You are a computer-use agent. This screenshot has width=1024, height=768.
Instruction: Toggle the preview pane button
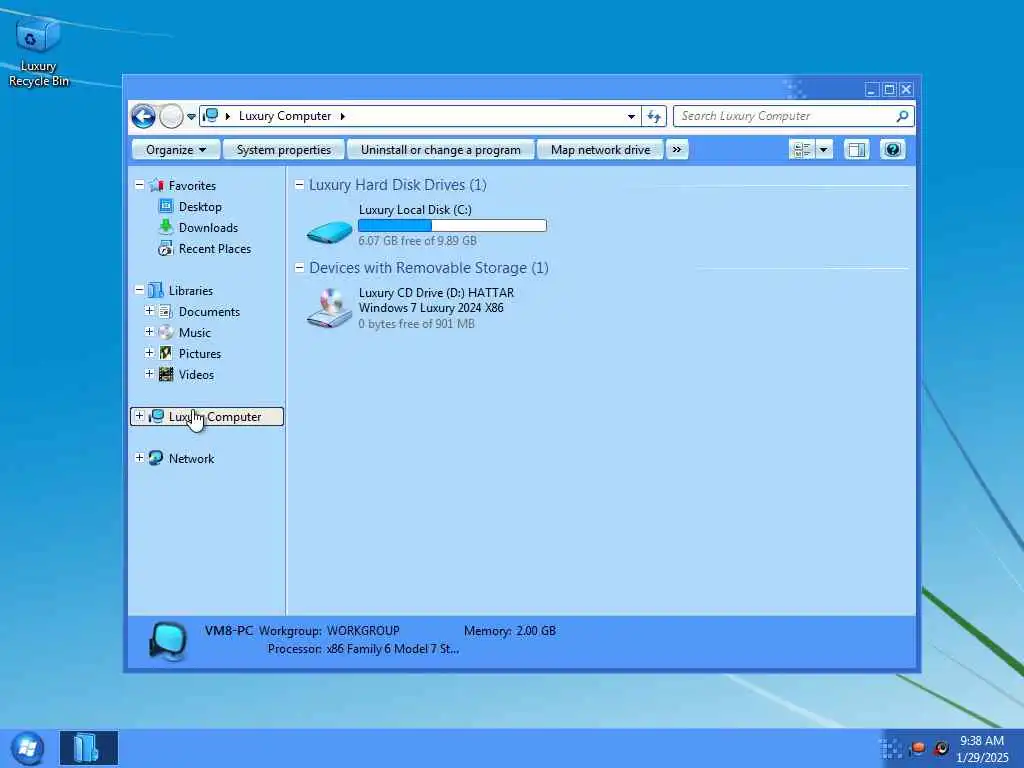coord(856,150)
